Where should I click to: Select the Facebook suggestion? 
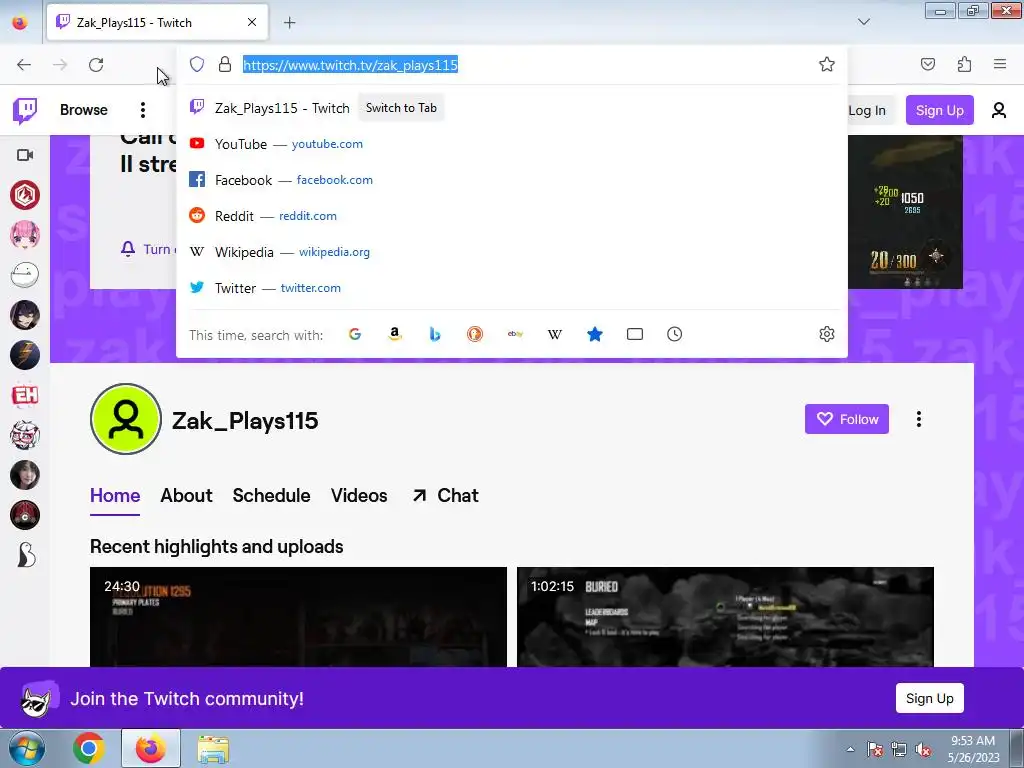point(511,180)
